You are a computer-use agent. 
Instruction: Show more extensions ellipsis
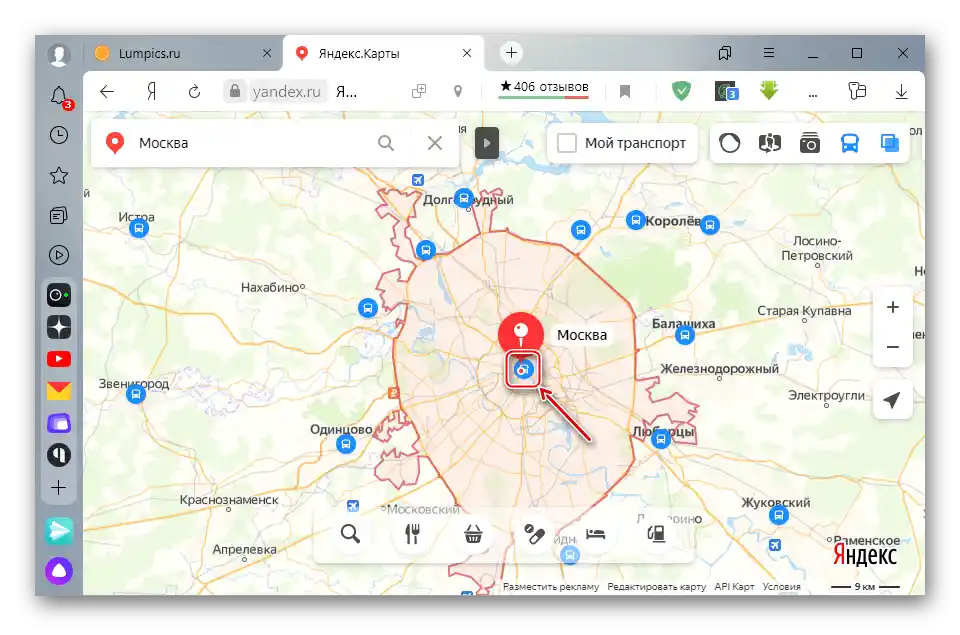tap(812, 93)
